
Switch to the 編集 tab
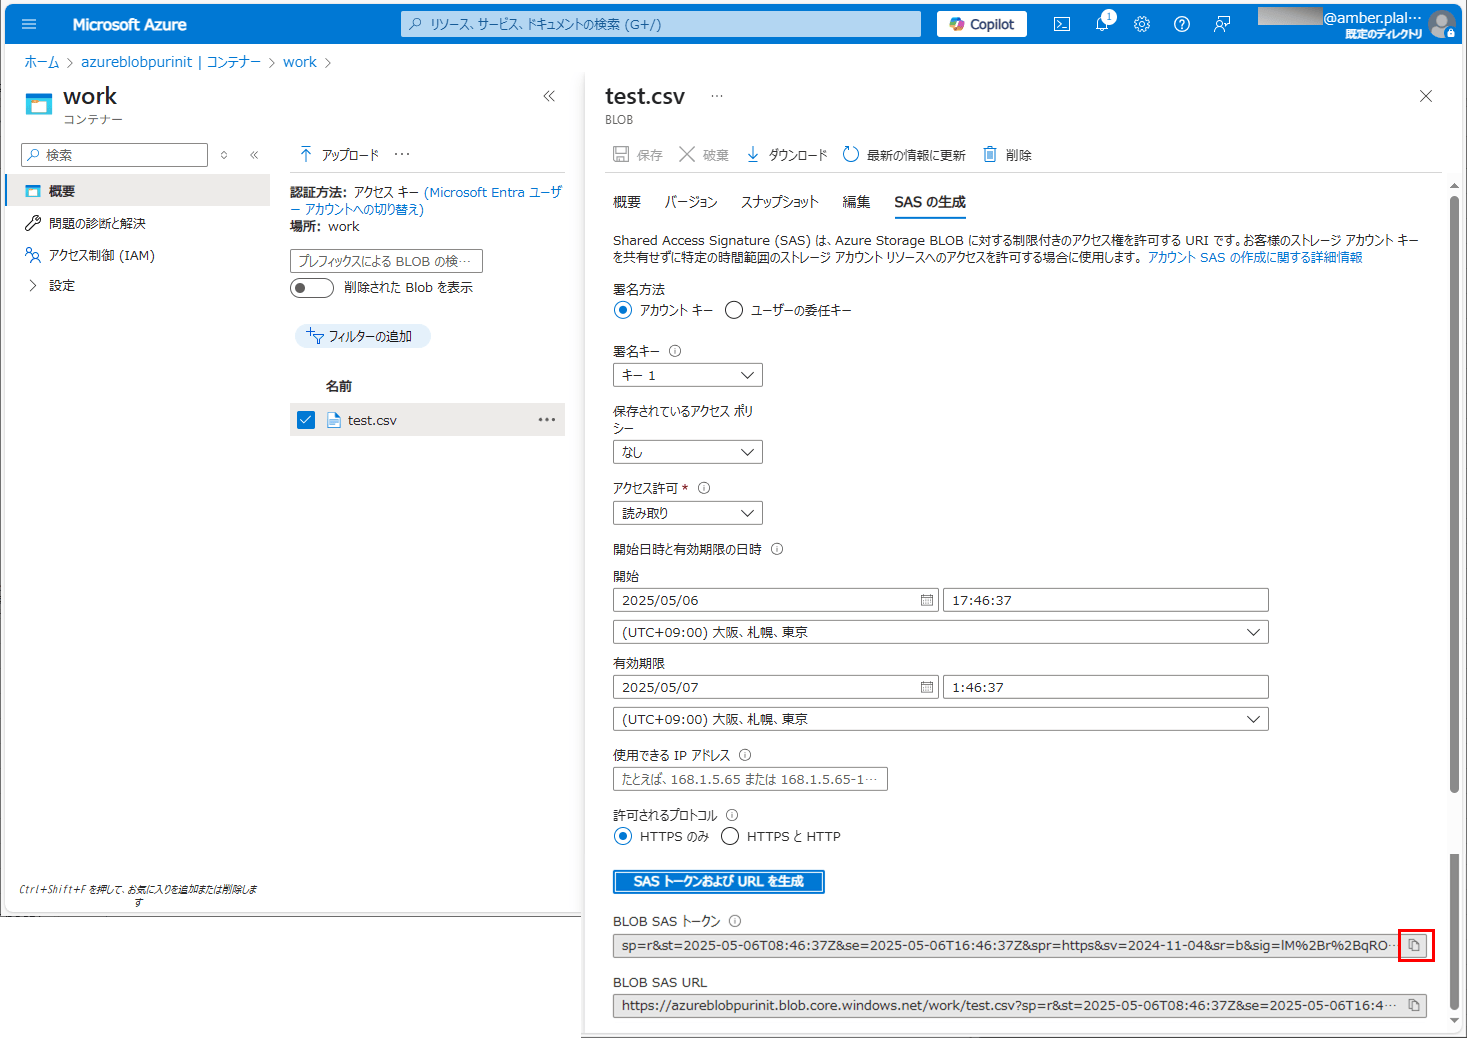pos(856,202)
